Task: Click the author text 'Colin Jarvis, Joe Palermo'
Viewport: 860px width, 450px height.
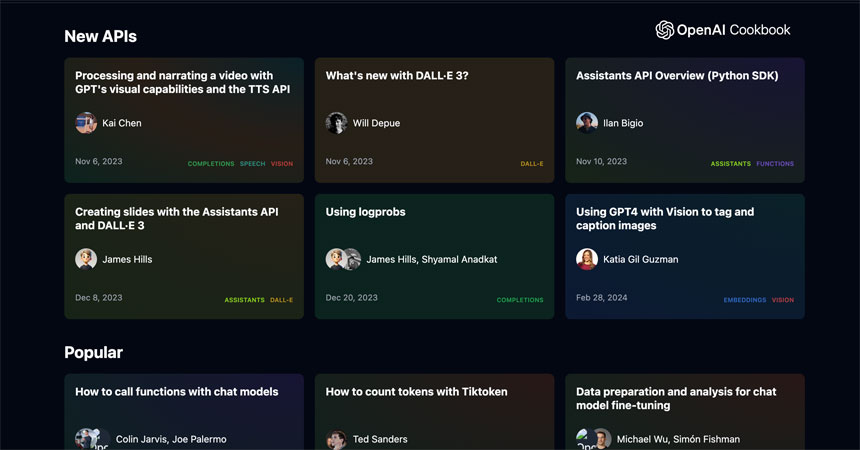Action: (x=171, y=439)
